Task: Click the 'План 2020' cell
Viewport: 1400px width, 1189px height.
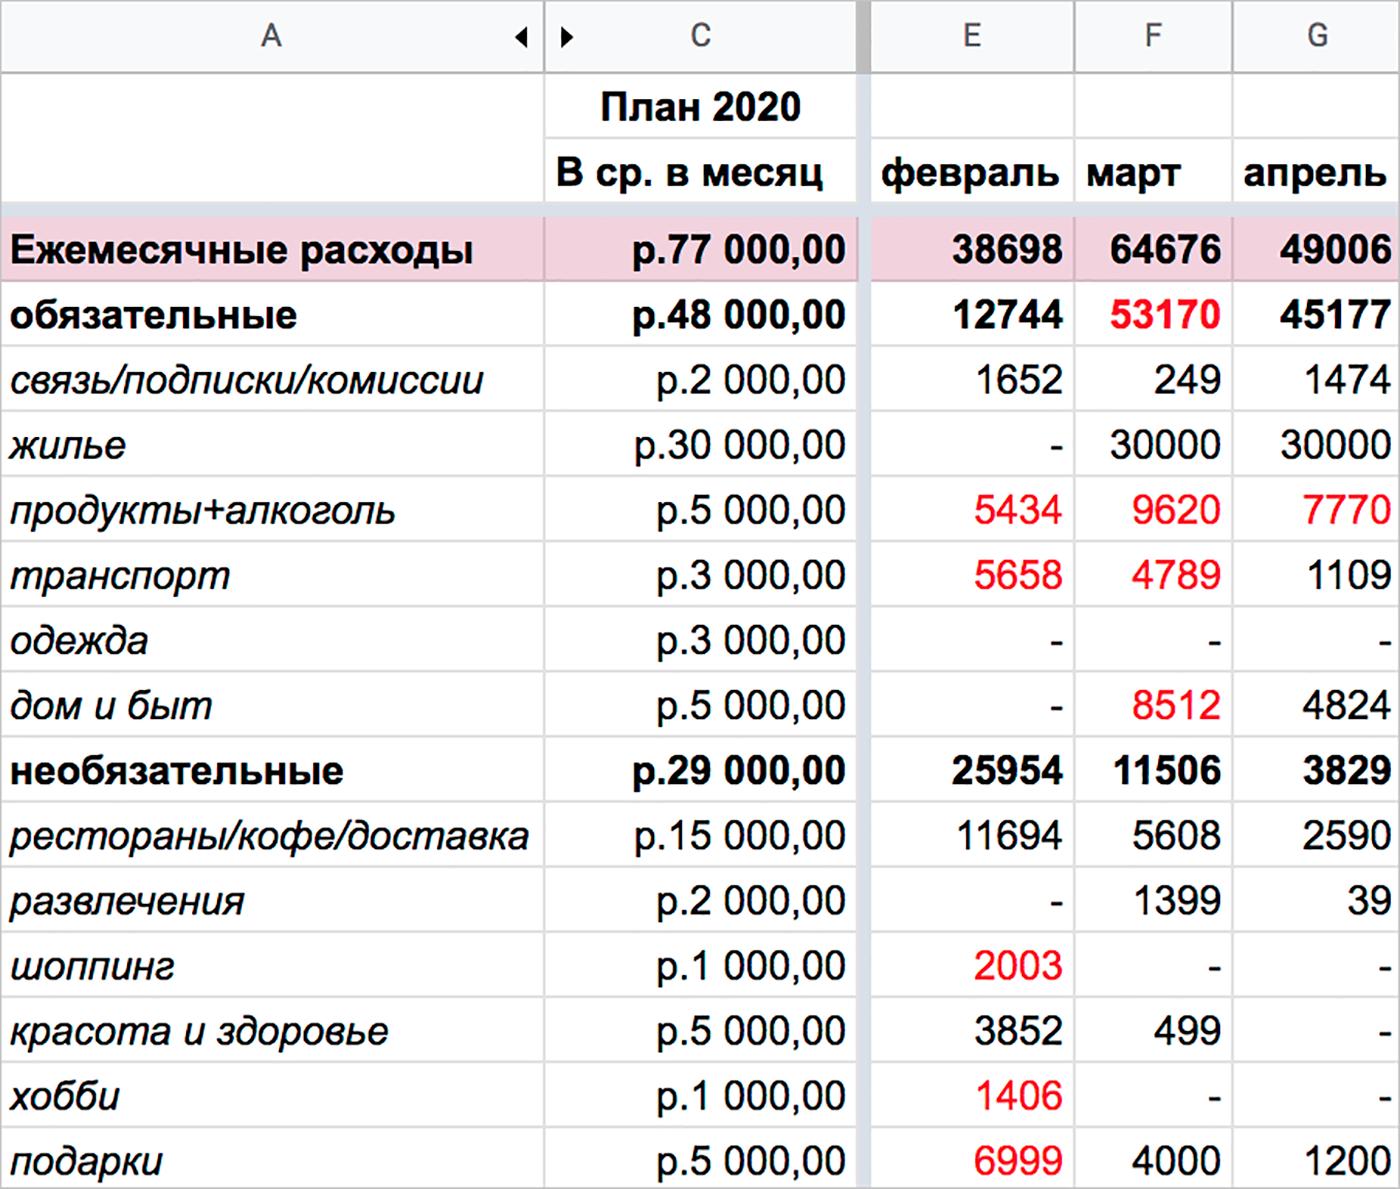Action: (700, 106)
